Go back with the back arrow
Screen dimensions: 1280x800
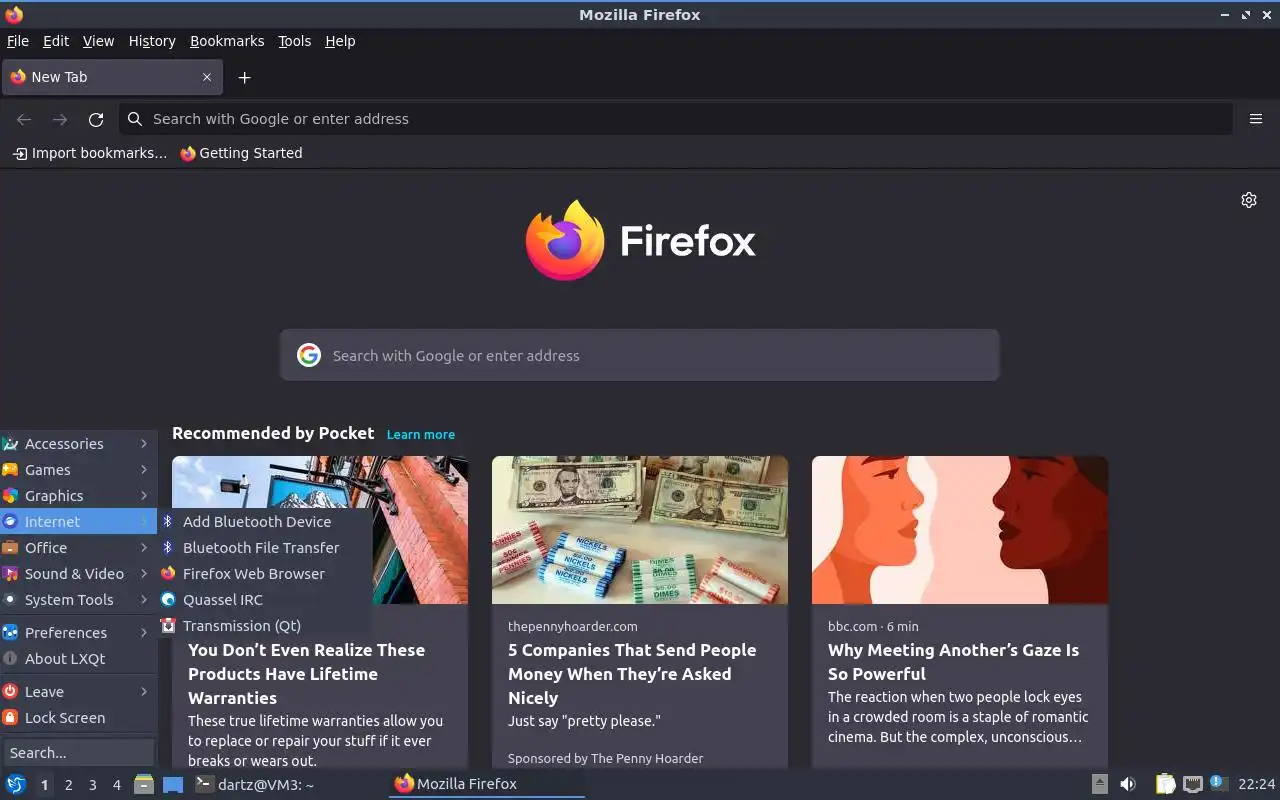(x=24, y=119)
